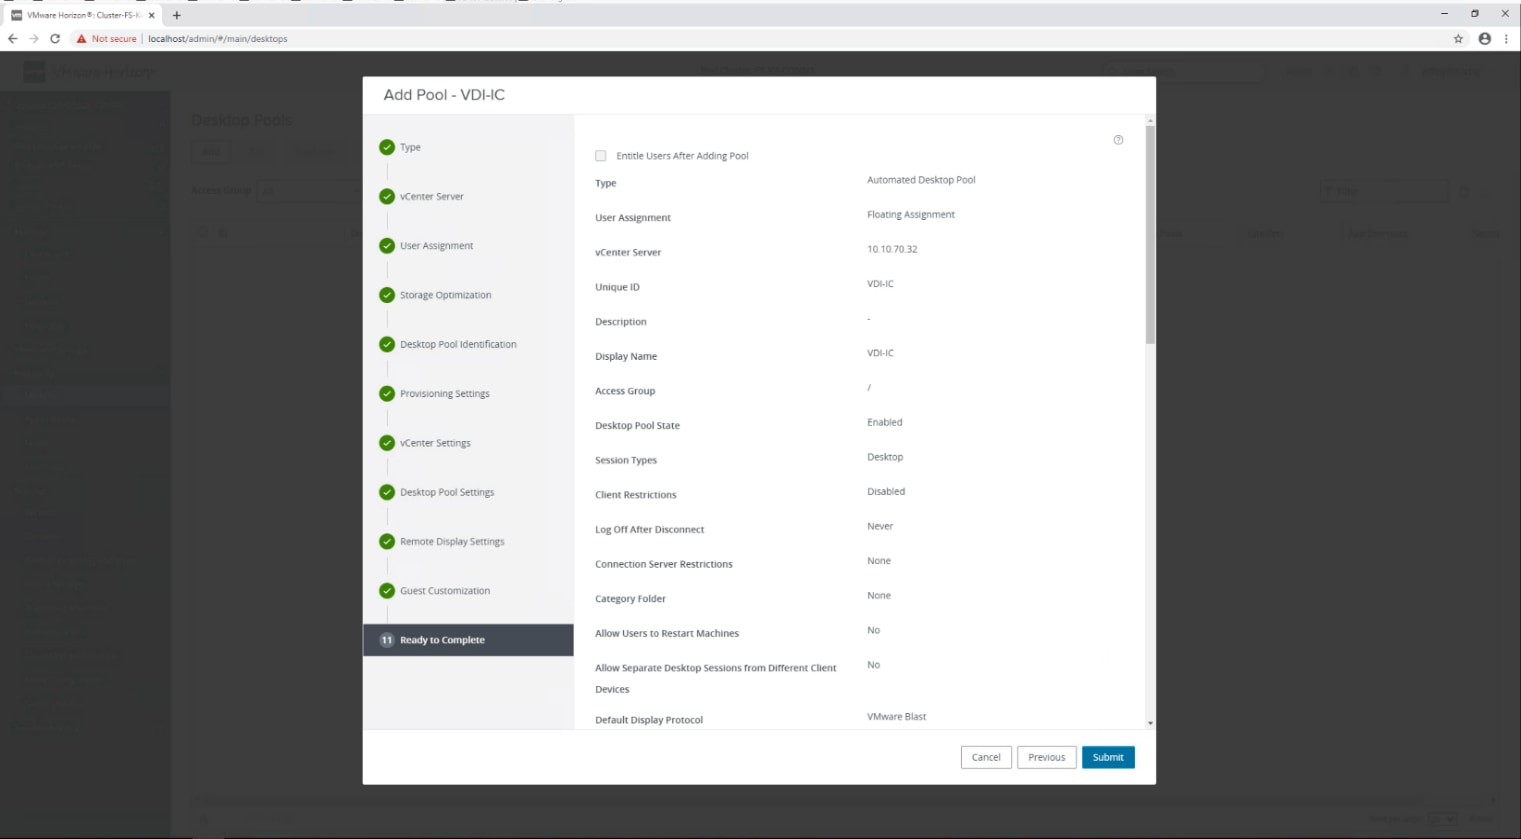The height and width of the screenshot is (839, 1521).
Task: Click the green checkmark beside vCenter Server
Action: 387,196
